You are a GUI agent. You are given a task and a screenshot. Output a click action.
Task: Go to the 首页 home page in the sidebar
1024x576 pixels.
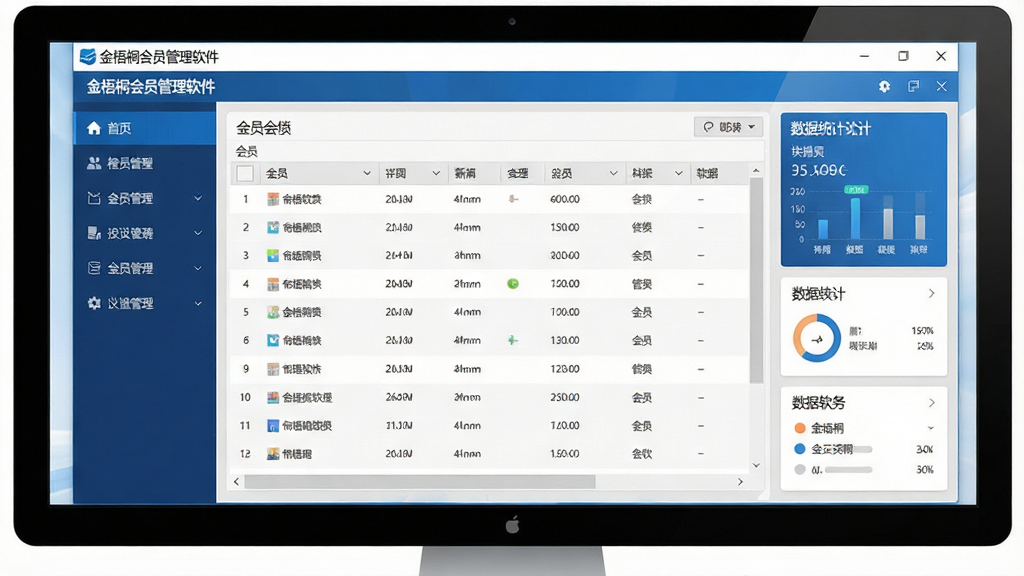(x=144, y=128)
